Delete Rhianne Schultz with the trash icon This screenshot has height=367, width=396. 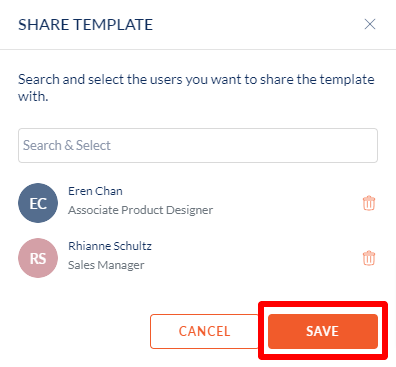369,258
